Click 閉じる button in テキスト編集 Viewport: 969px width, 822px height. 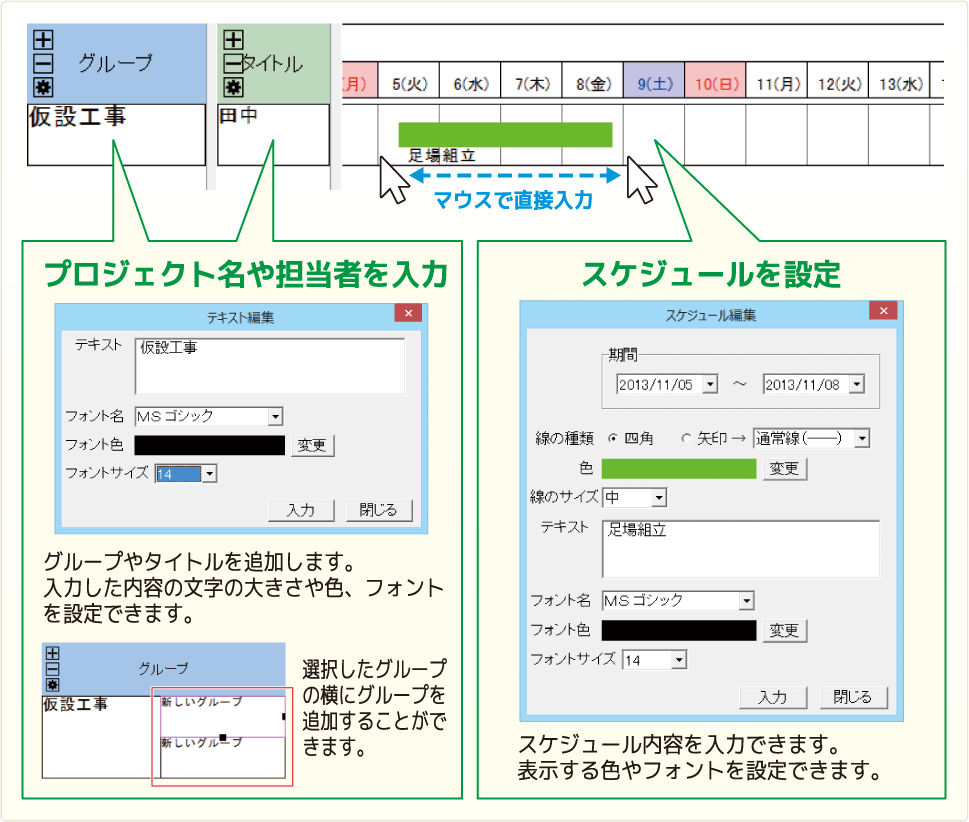pos(378,511)
